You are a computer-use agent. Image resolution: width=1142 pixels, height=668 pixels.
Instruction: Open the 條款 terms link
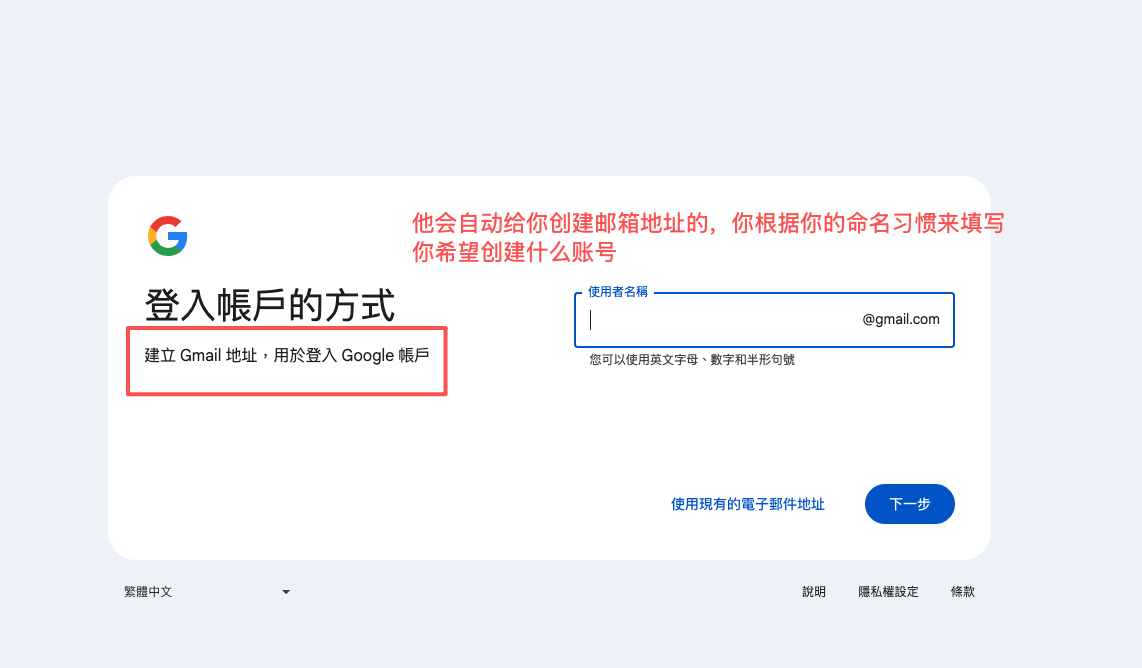(961, 591)
